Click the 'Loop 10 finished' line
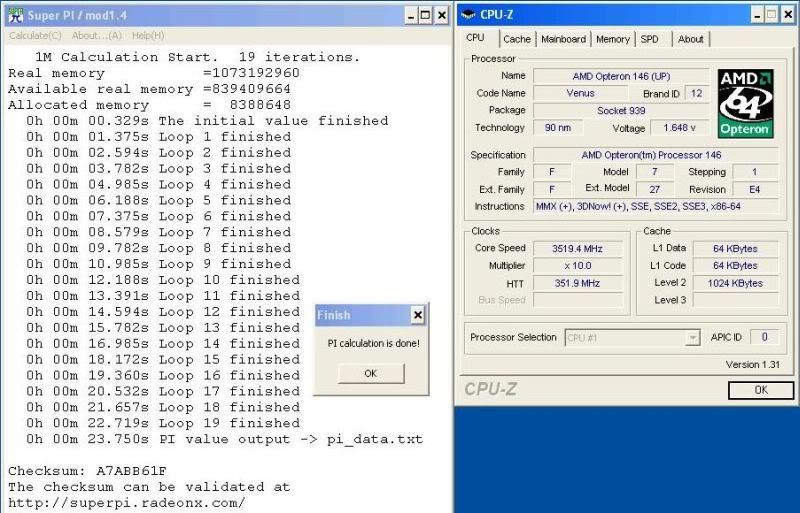The width and height of the screenshot is (800, 513). click(163, 280)
